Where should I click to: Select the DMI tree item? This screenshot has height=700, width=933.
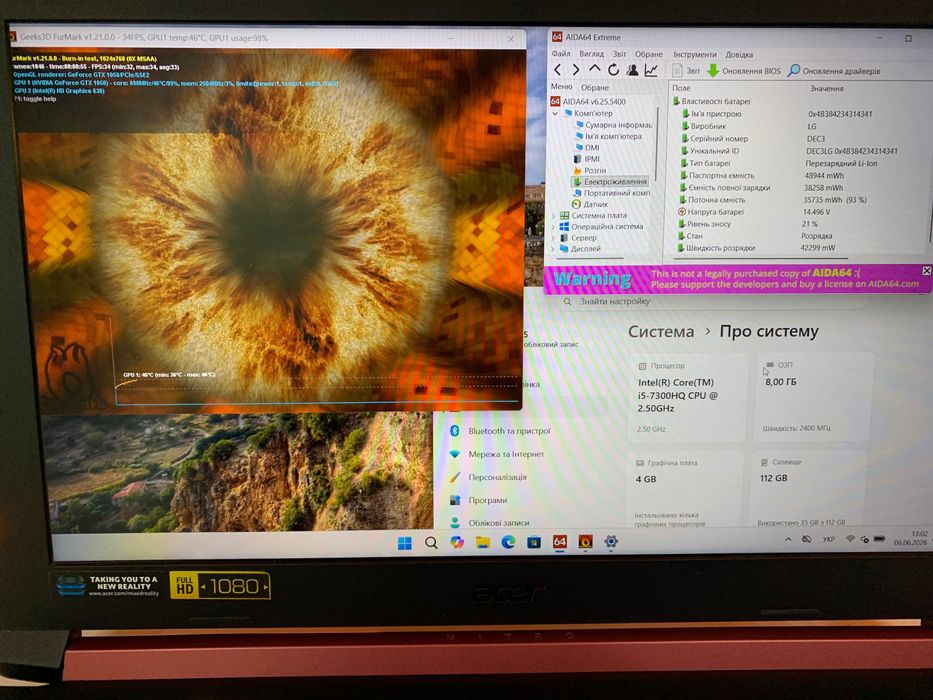click(587, 148)
